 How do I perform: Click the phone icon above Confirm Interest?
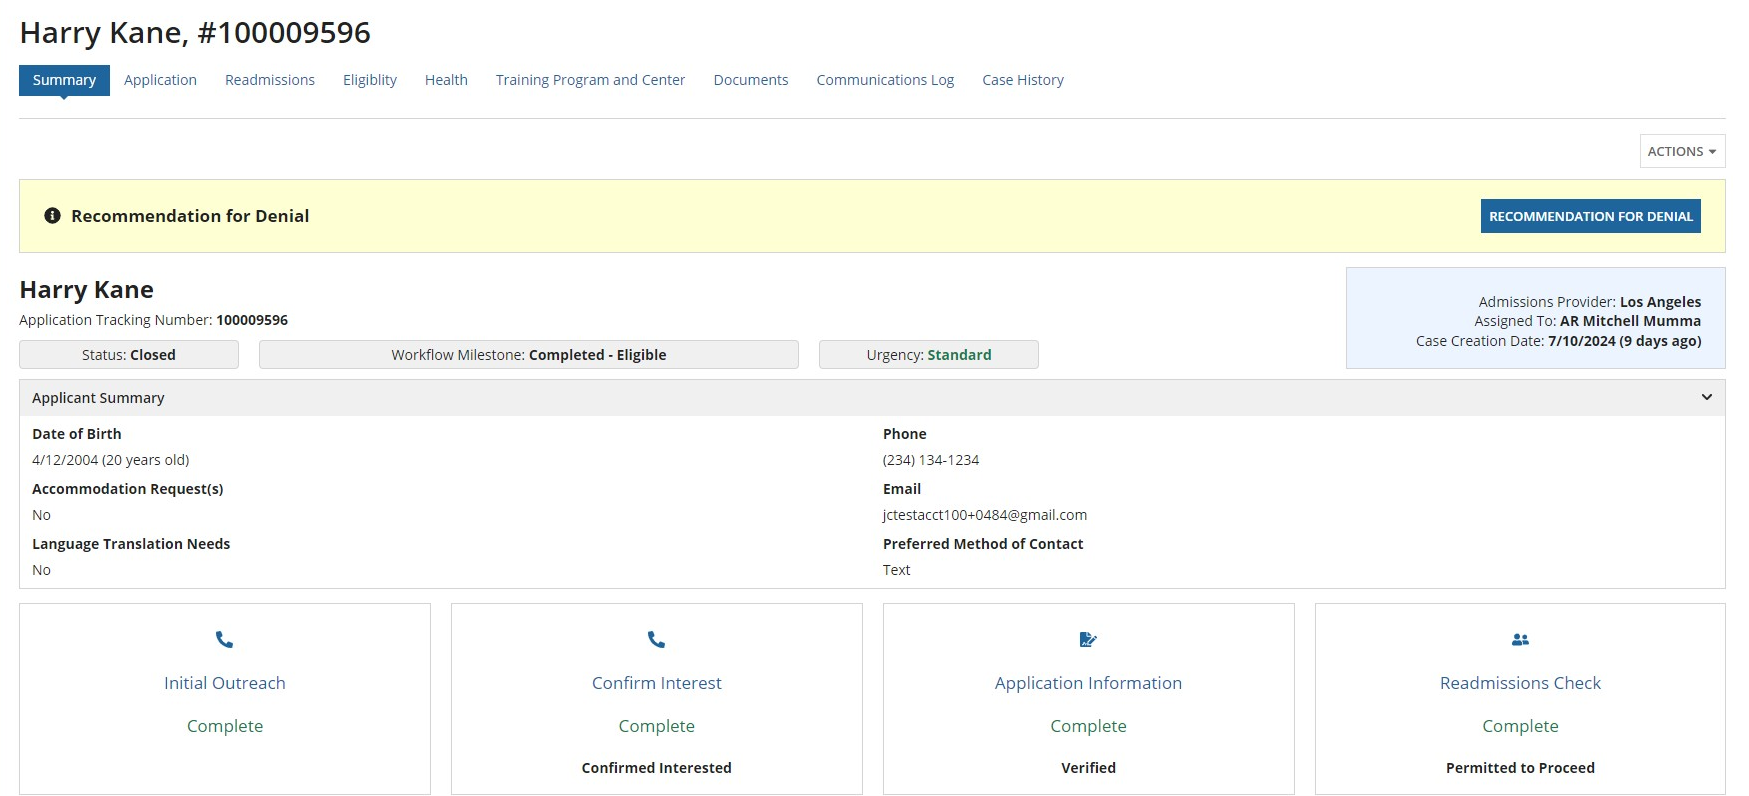point(656,639)
